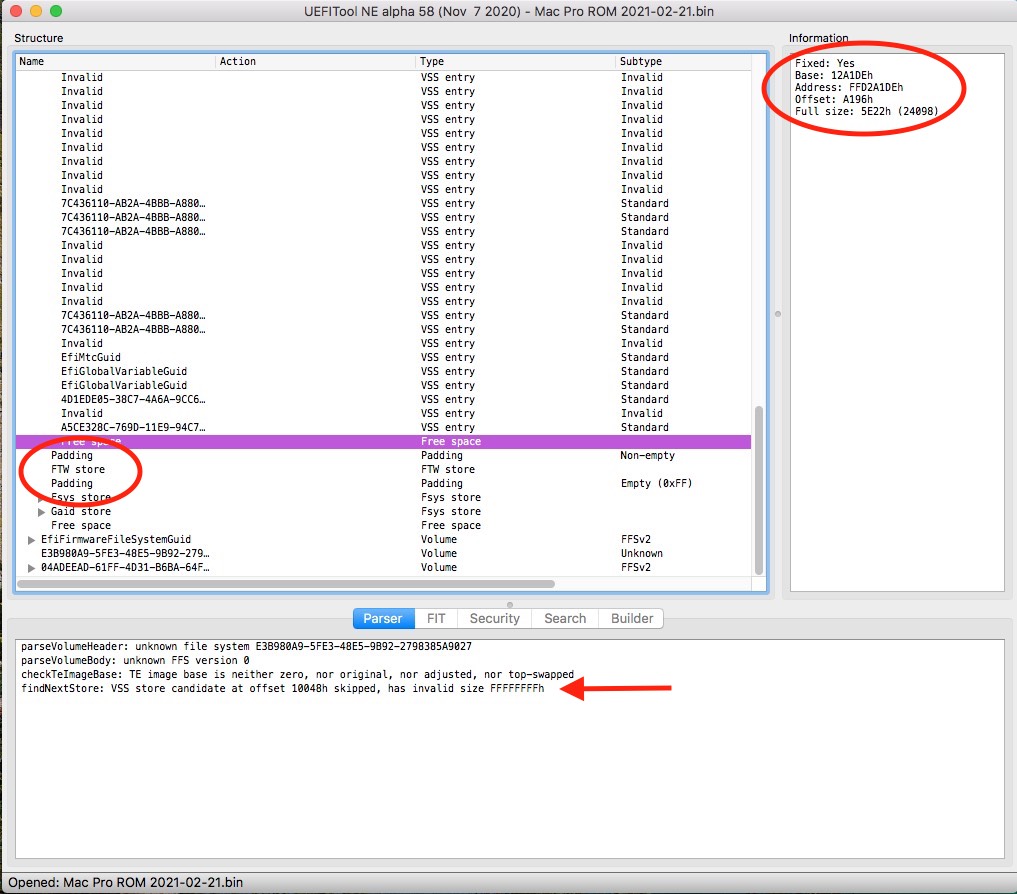Close the UEFITool window
Image resolution: width=1017 pixels, height=894 pixels.
[16, 11]
